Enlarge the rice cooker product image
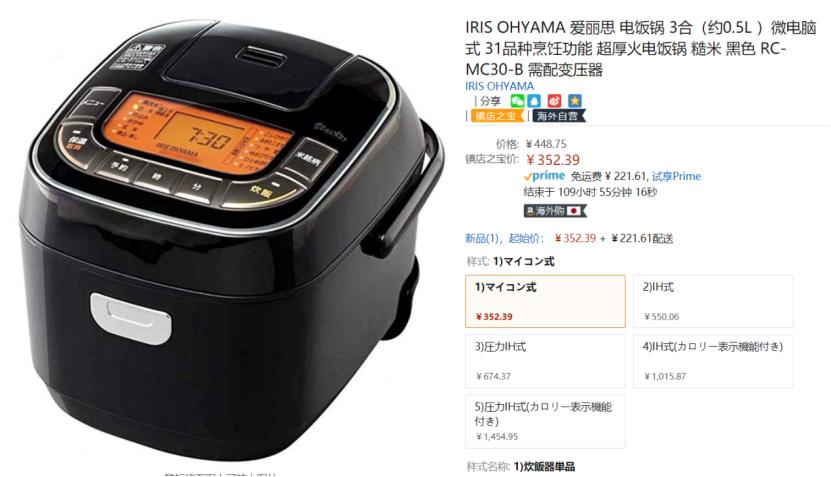Screen dimensions: 831x477 click(228, 238)
